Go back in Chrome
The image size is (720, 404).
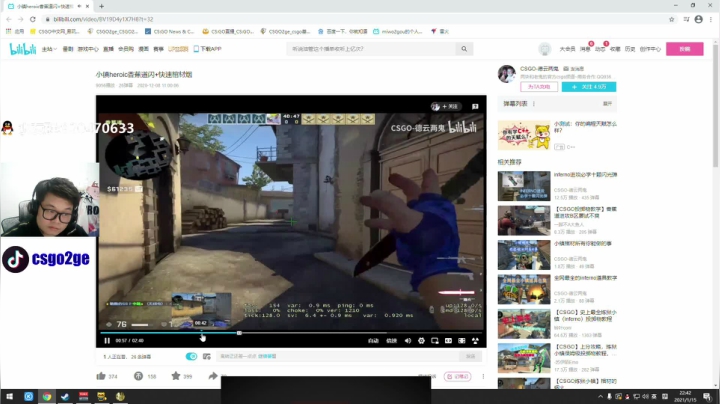9,19
